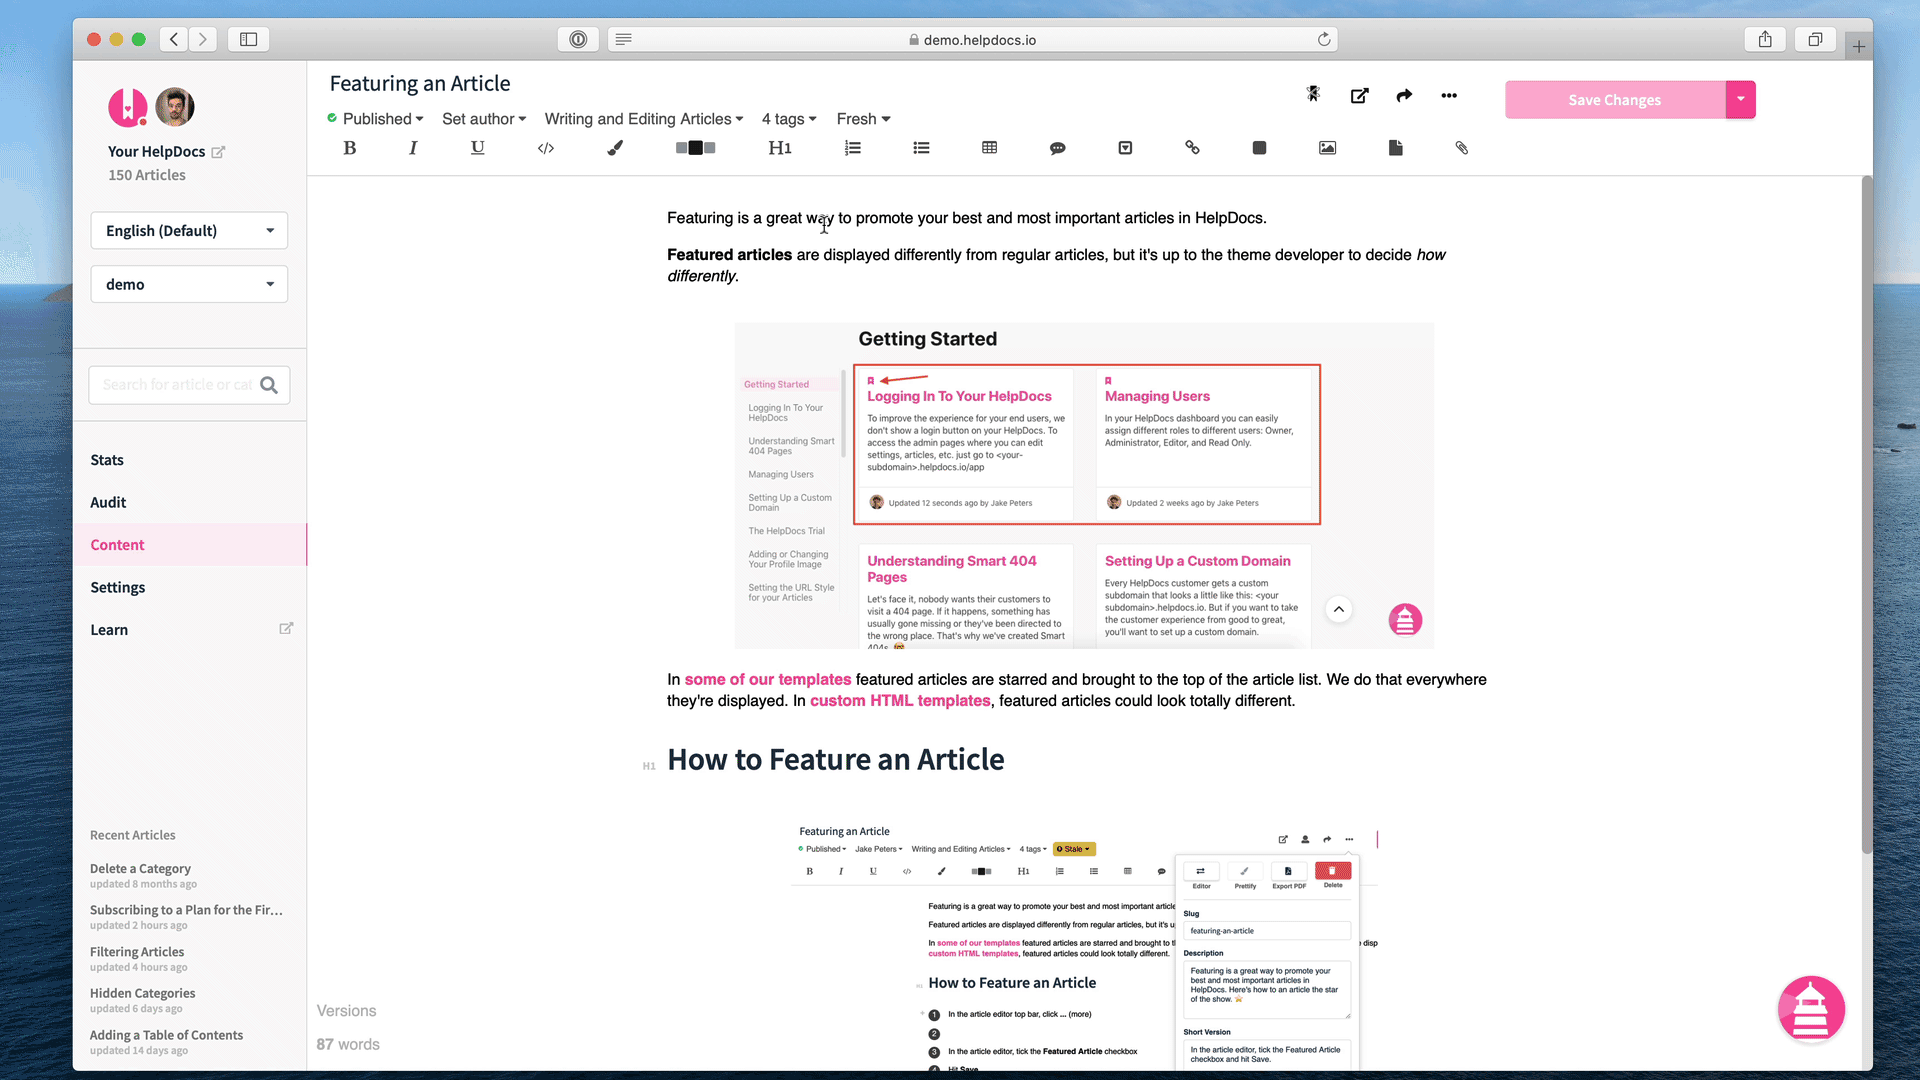Open the Safari share menu

pyautogui.click(x=1765, y=39)
